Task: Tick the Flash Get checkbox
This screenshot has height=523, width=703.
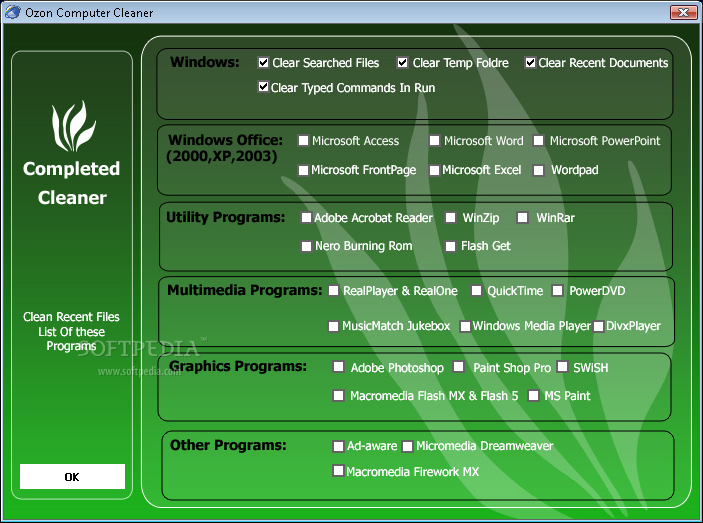Action: pos(451,246)
